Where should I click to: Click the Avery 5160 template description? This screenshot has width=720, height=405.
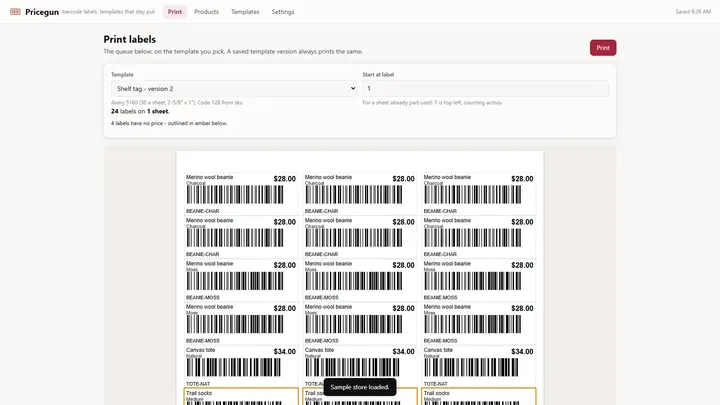(177, 103)
